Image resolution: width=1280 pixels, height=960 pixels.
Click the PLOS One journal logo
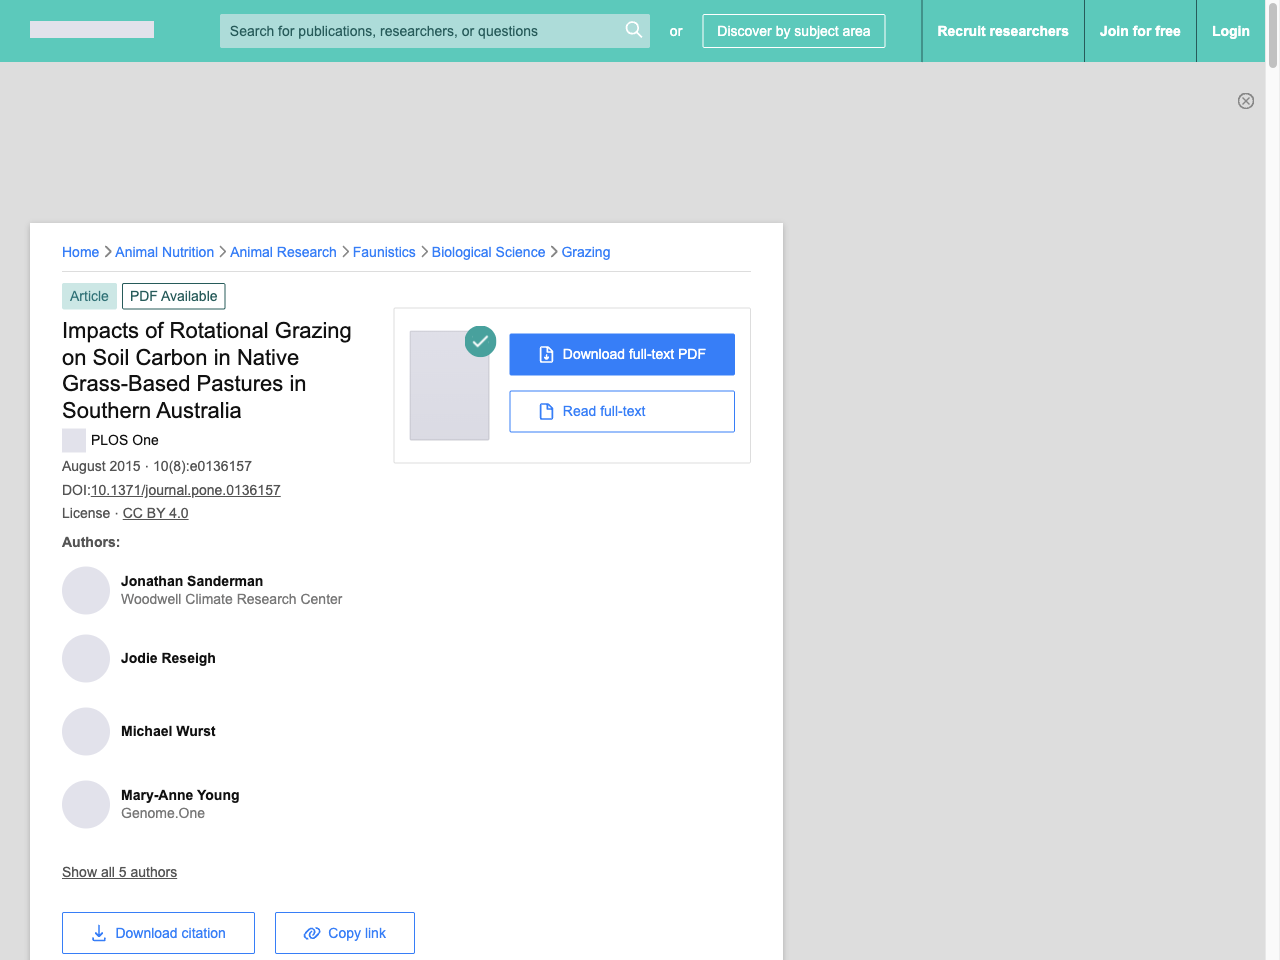(x=73, y=440)
